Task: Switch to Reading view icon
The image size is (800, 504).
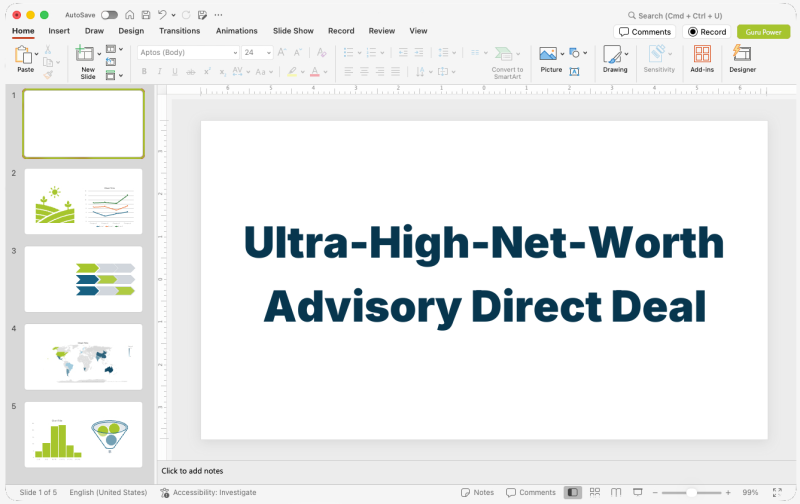Action: point(616,492)
